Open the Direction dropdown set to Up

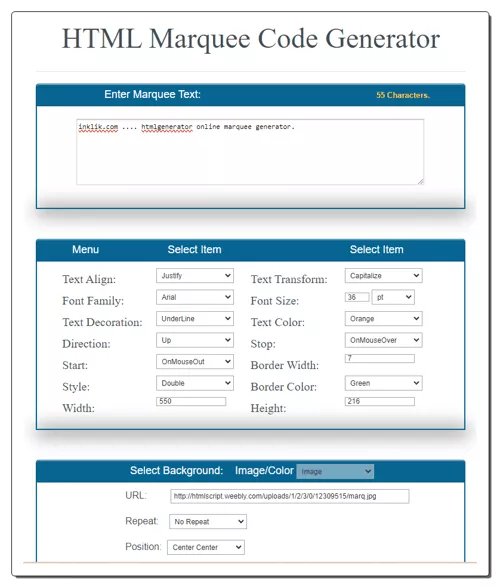coord(195,340)
